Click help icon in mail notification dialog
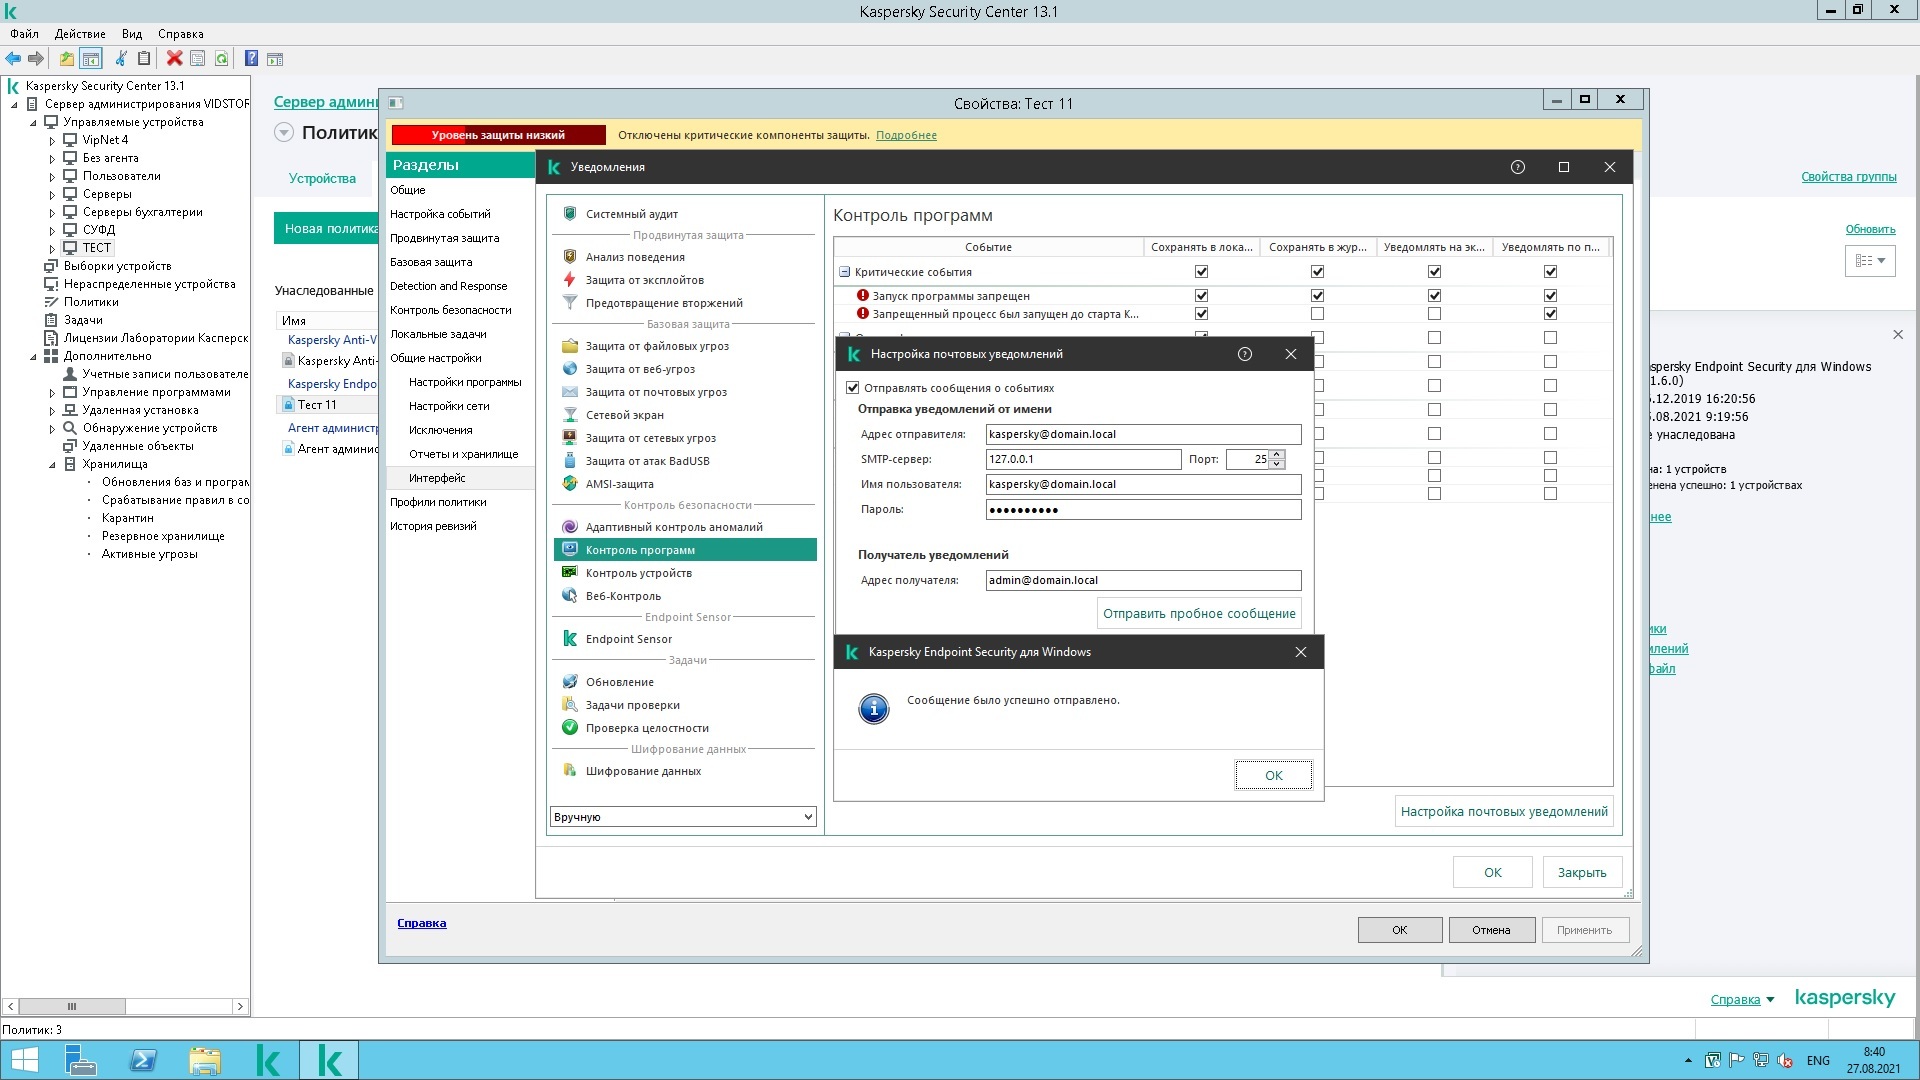The image size is (1920, 1080). pos(1244,354)
